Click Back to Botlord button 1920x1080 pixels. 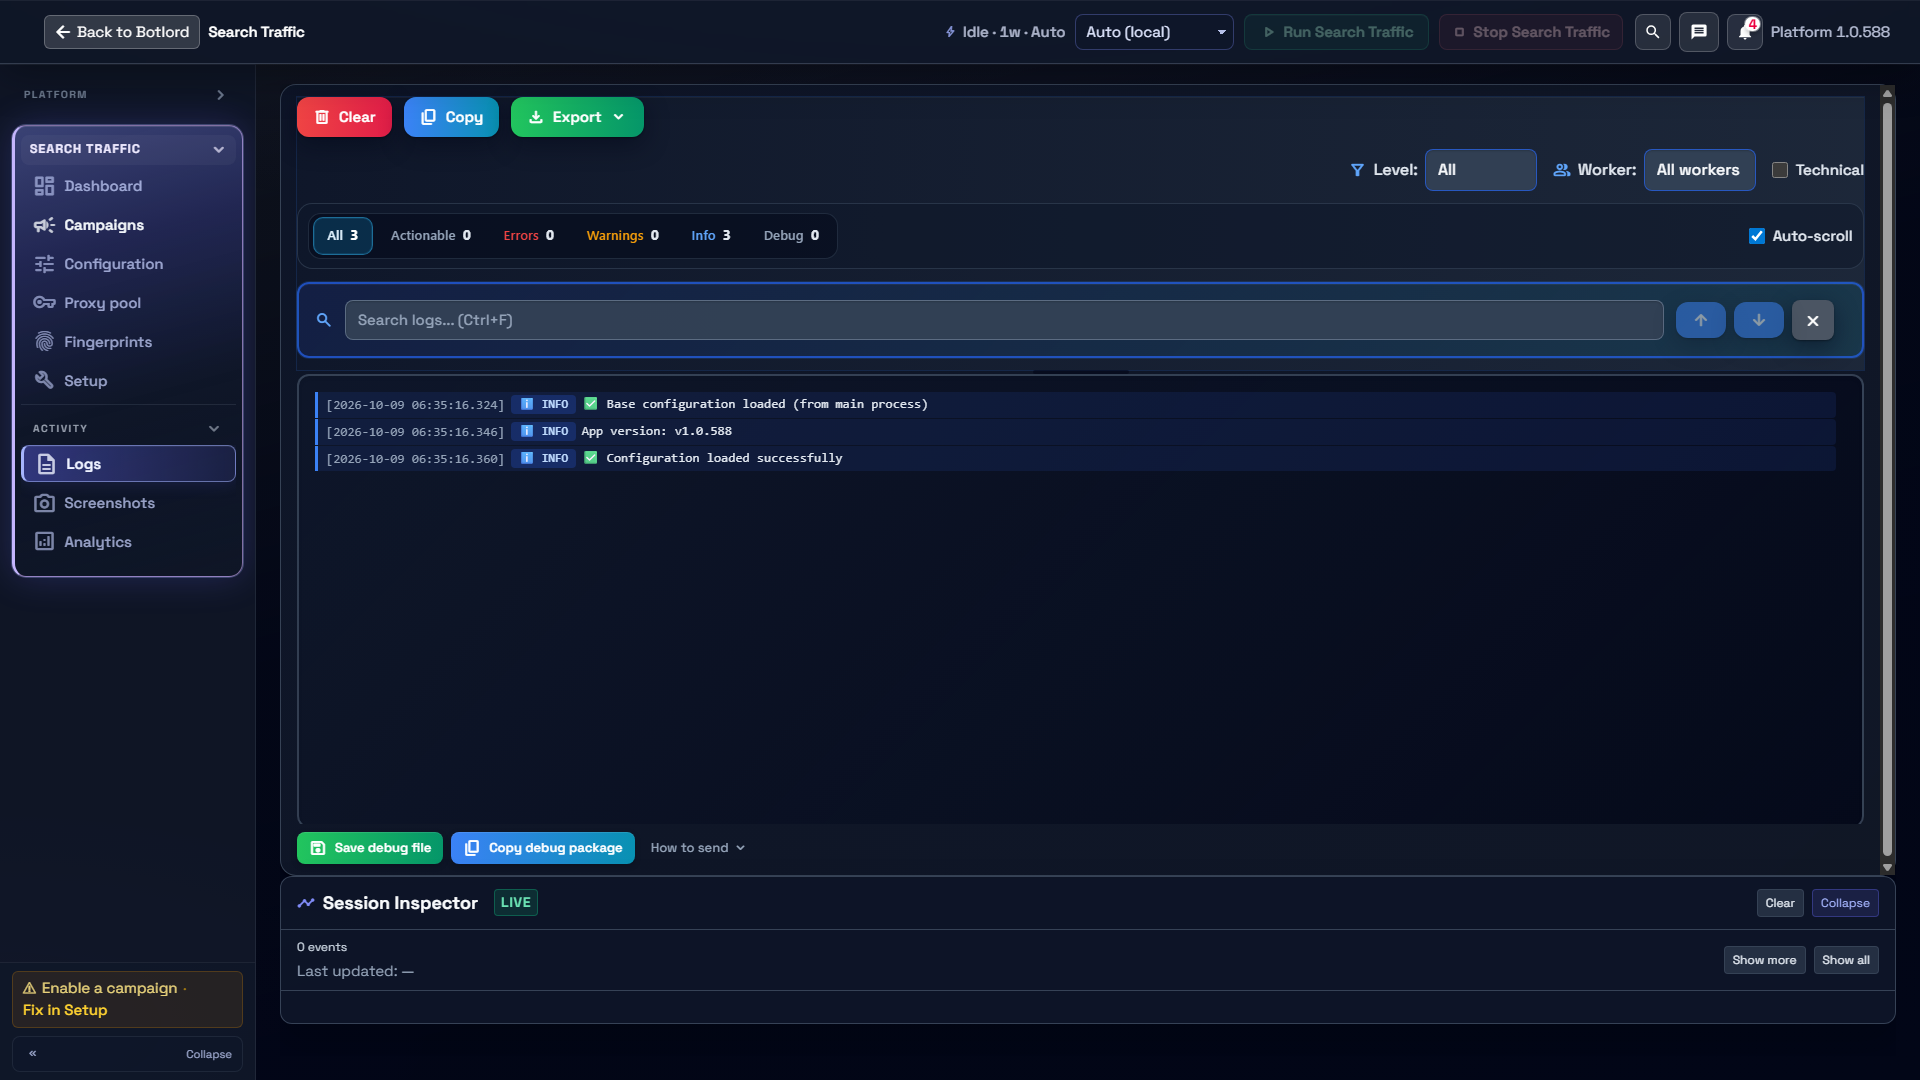click(122, 32)
